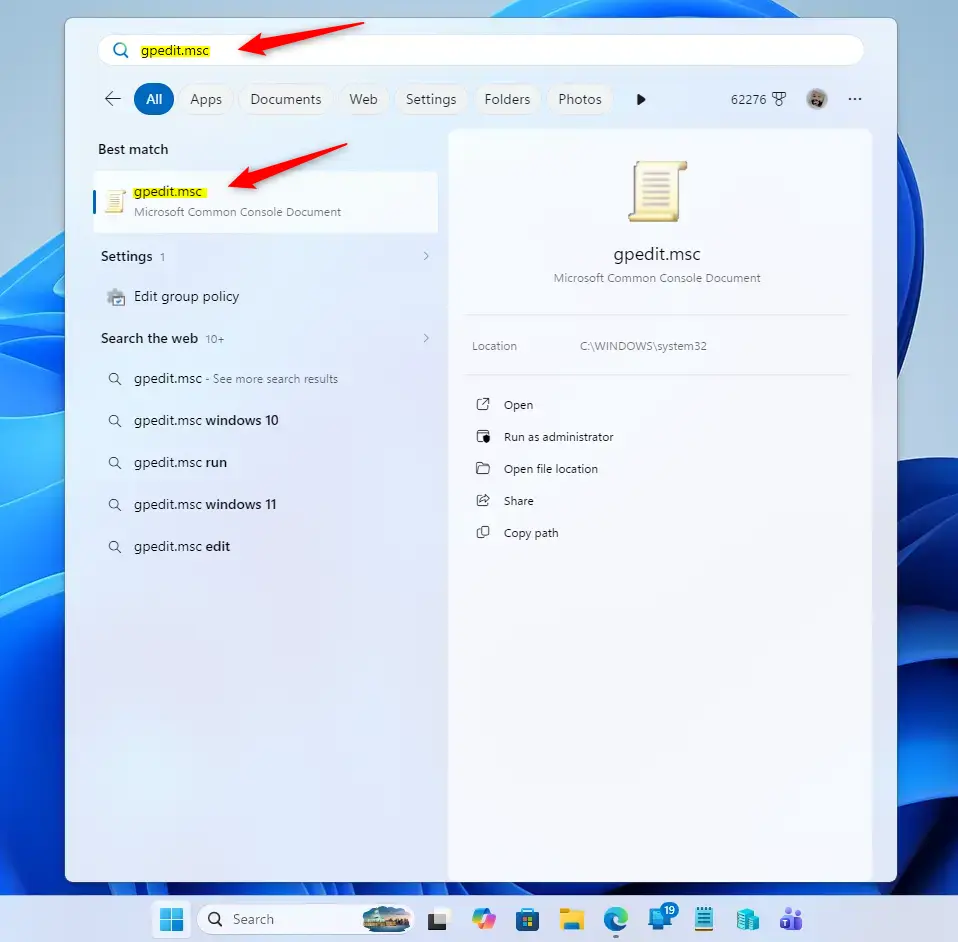Screen dimensions: 958x942
Task: Select 'gpedit.msc edit' web suggestion
Action: click(265, 547)
